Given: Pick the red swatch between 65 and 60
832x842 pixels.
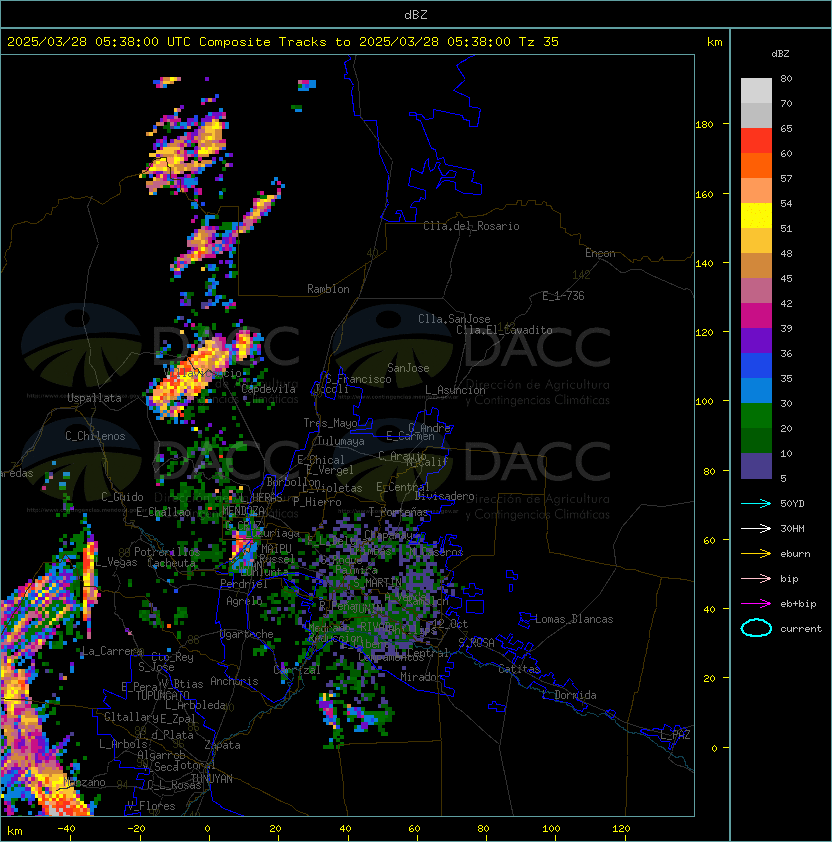Looking at the screenshot, I should pos(756,141).
